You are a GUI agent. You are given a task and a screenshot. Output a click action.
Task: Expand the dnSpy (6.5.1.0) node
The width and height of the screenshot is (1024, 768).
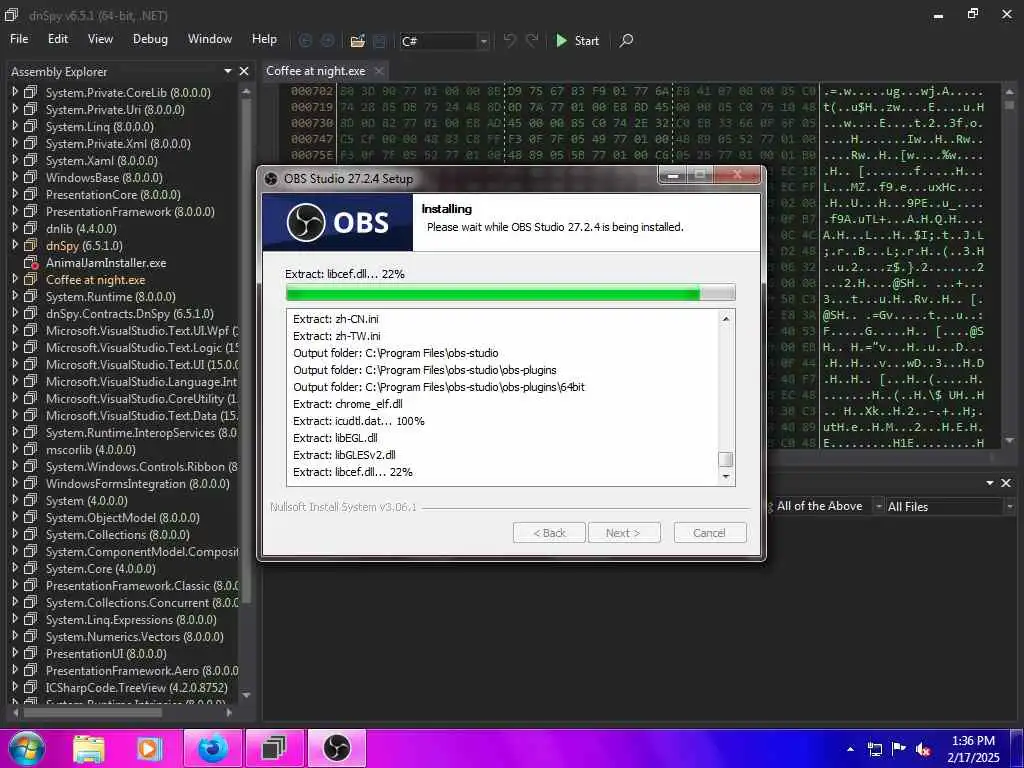(x=15, y=245)
